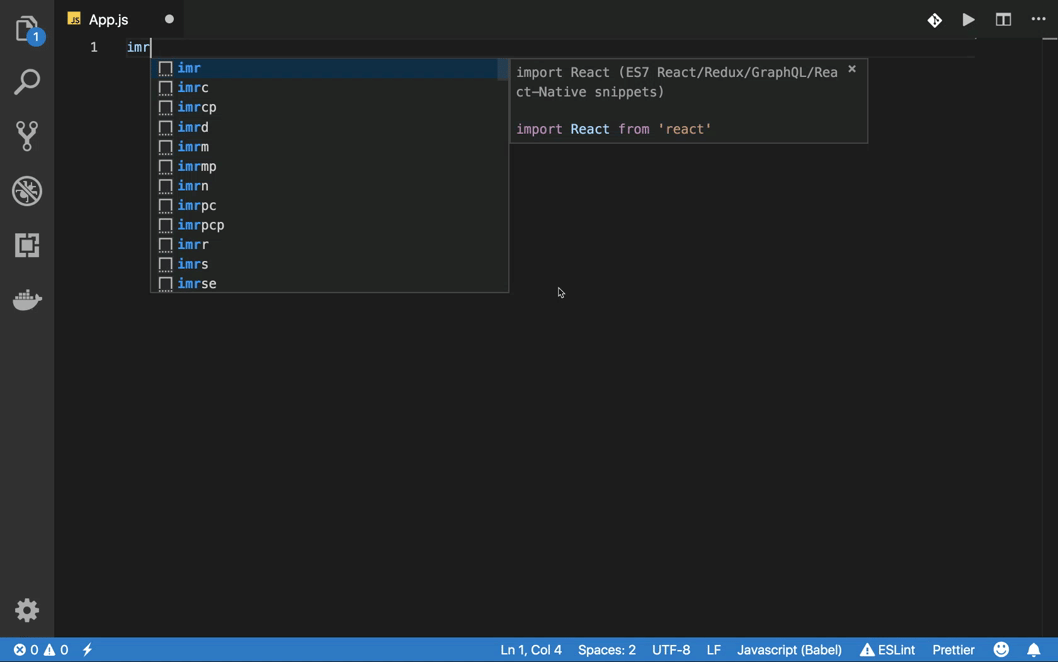Open the Debug view icon
Screen dimensions: 1058x662
coord(27,191)
